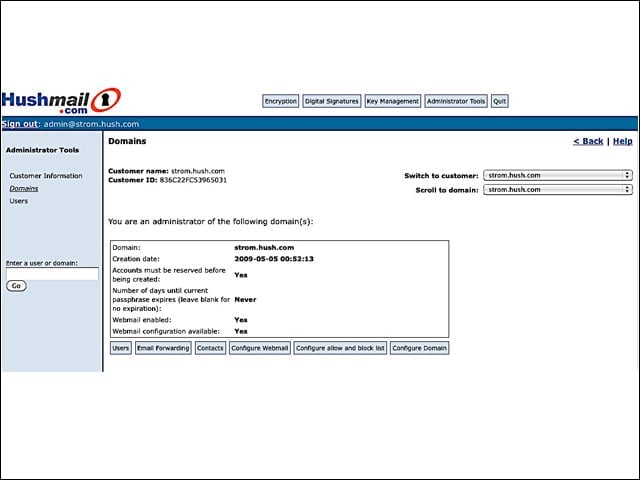
Task: Open Administrator Tools from top bar
Action: coord(456,101)
